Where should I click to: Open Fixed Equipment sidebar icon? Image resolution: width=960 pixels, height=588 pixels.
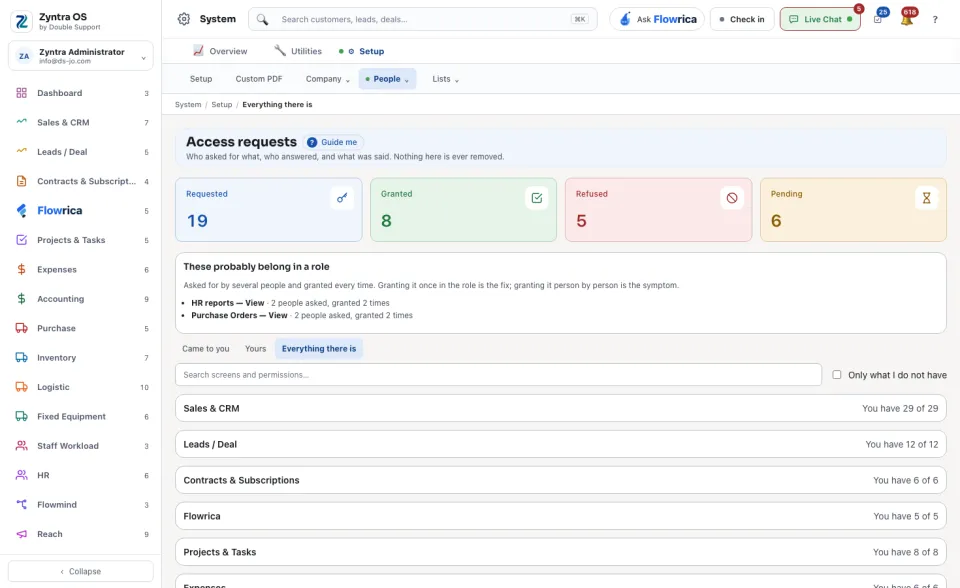21,416
